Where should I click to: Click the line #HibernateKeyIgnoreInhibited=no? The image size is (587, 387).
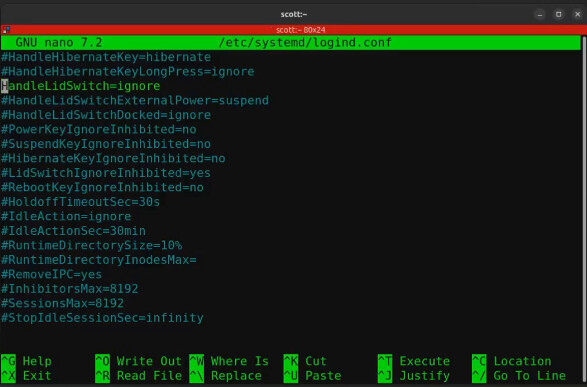tap(113, 159)
